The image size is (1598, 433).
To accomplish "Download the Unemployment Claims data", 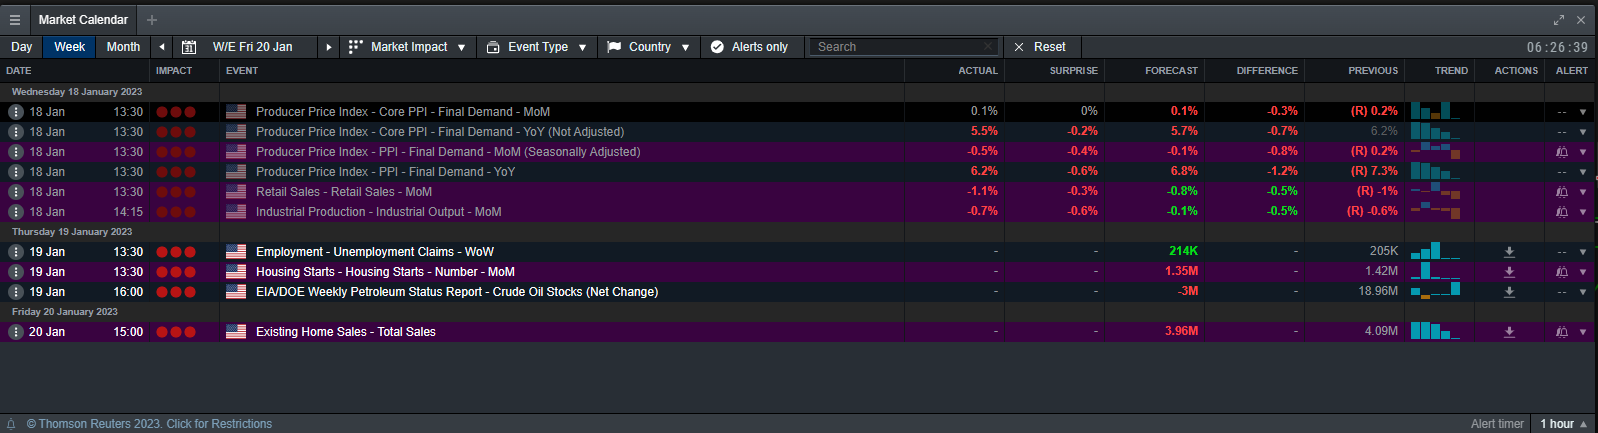I will pyautogui.click(x=1509, y=252).
